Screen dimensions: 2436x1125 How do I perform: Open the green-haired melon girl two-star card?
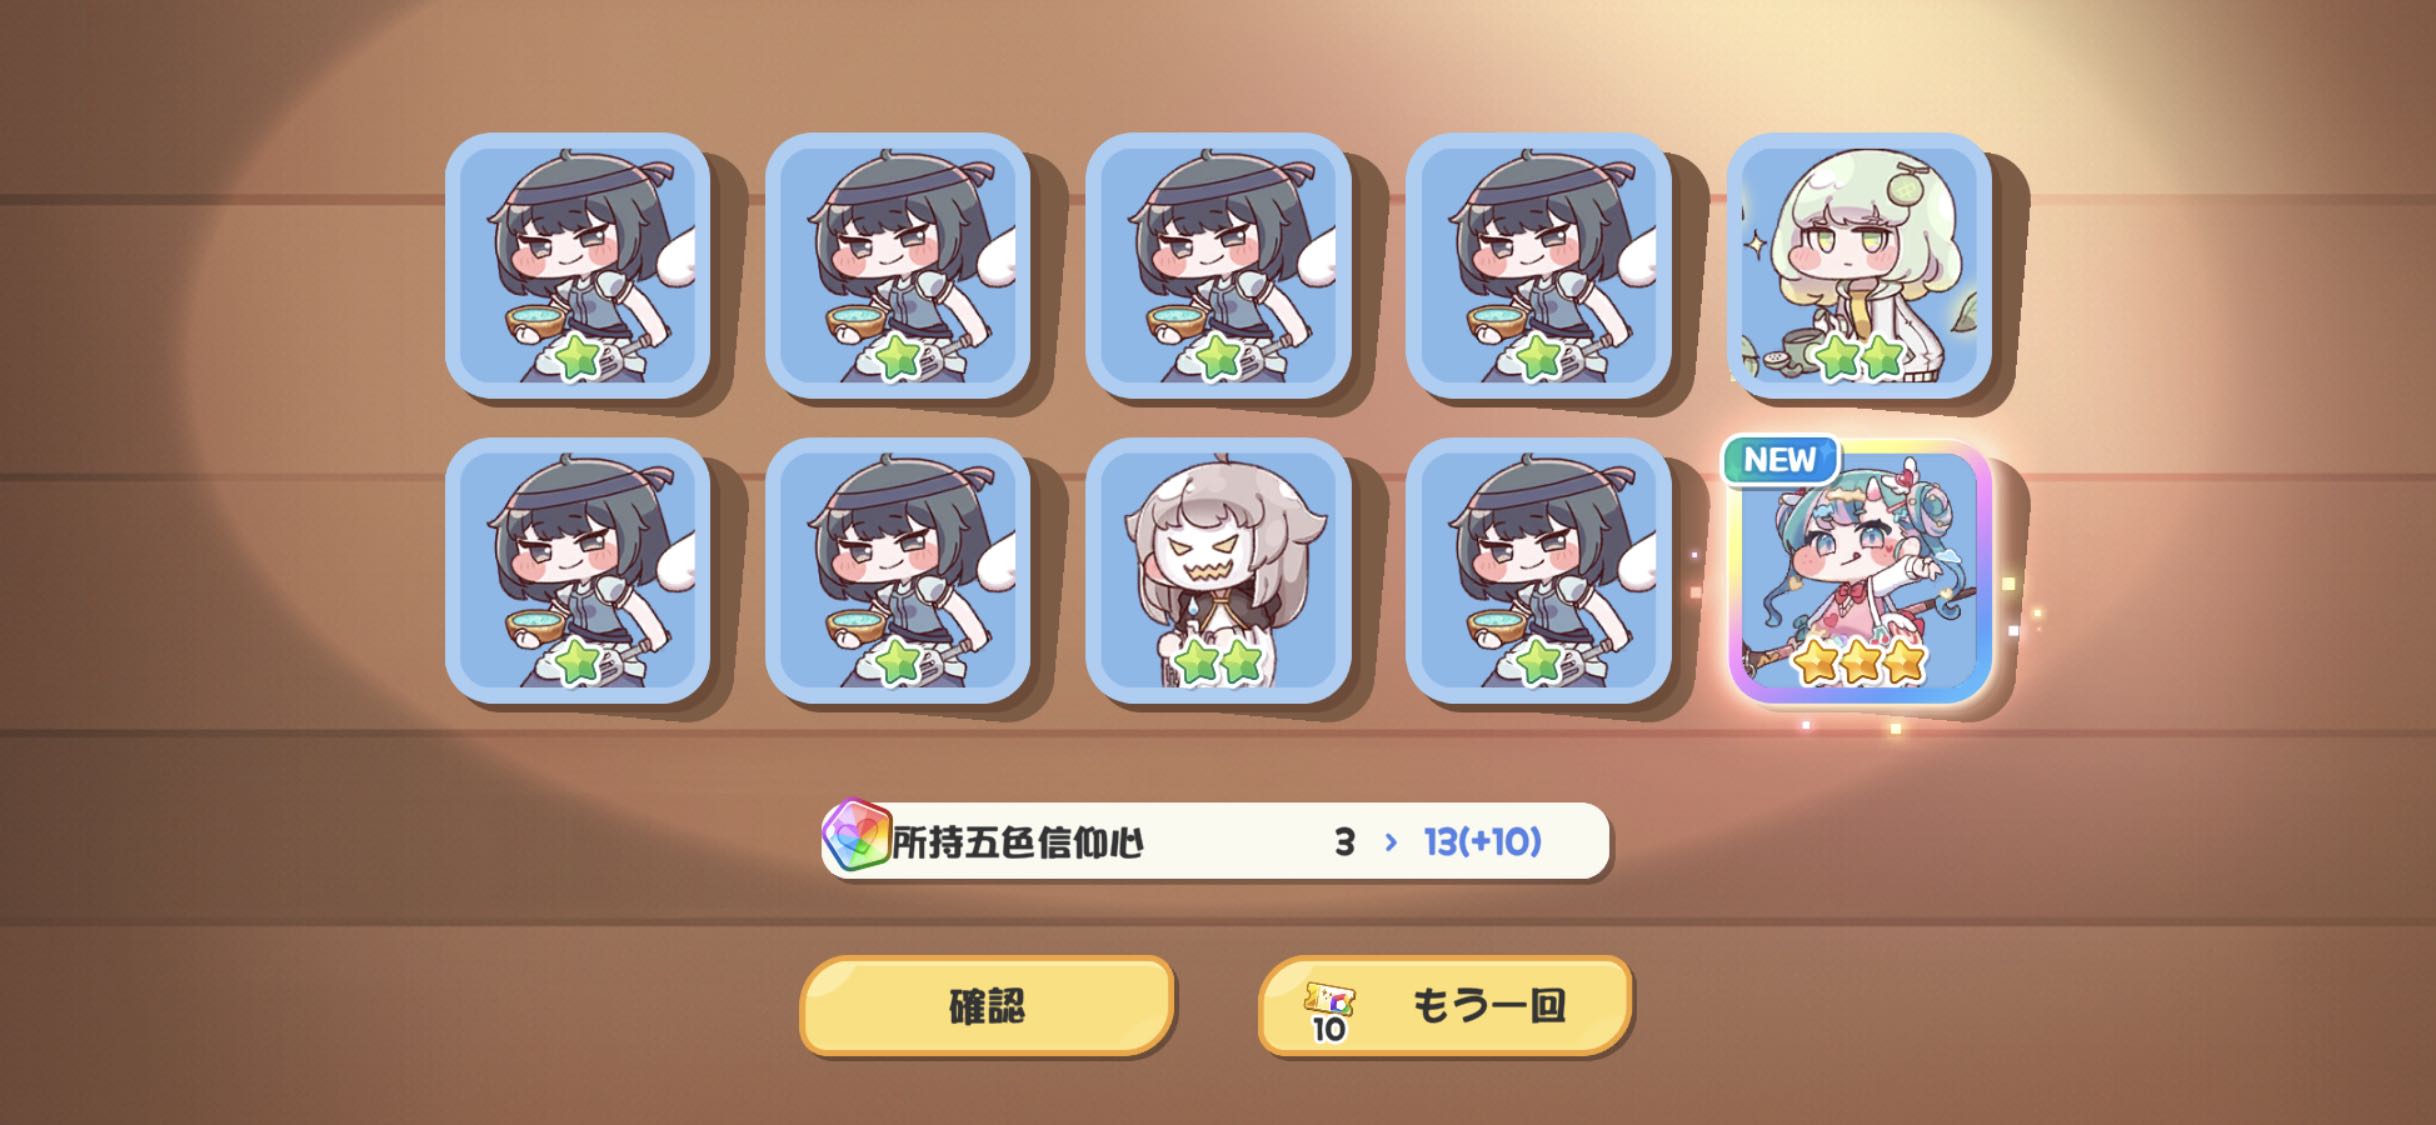click(1860, 265)
